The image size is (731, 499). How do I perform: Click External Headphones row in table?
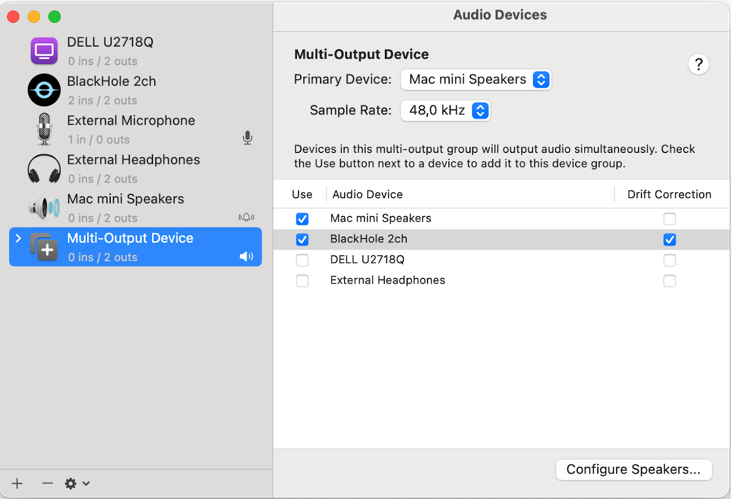tap(502, 281)
